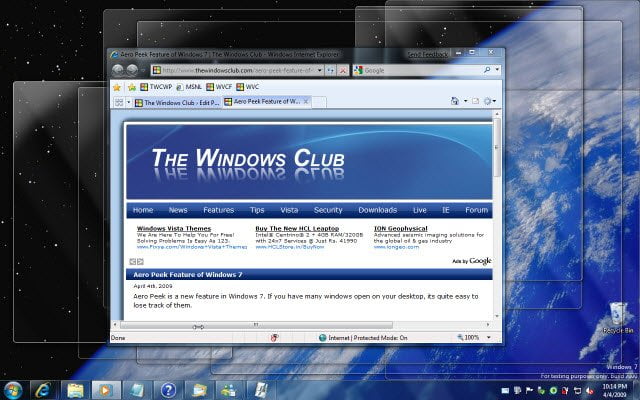Click the volume speaker tray icon

click(x=589, y=391)
